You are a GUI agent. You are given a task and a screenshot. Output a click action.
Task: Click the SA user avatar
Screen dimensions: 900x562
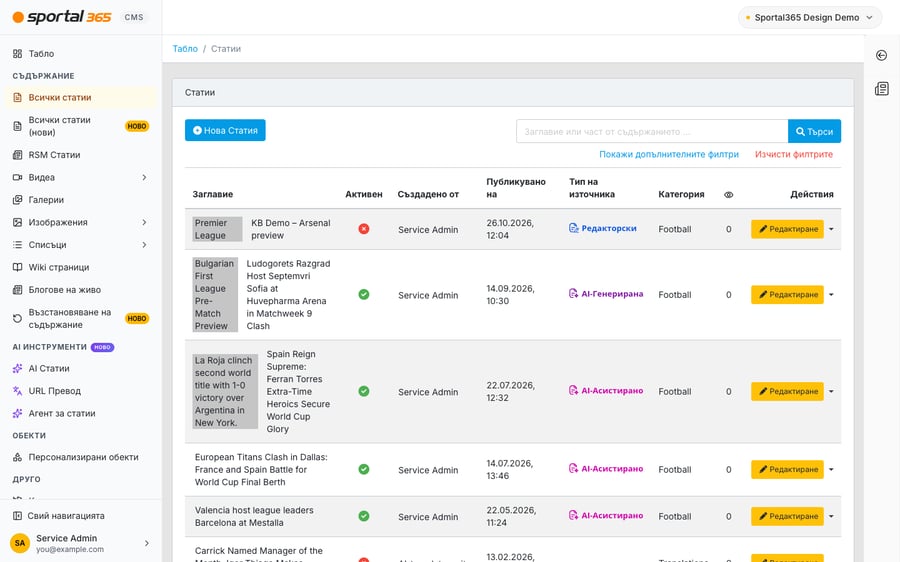20,542
